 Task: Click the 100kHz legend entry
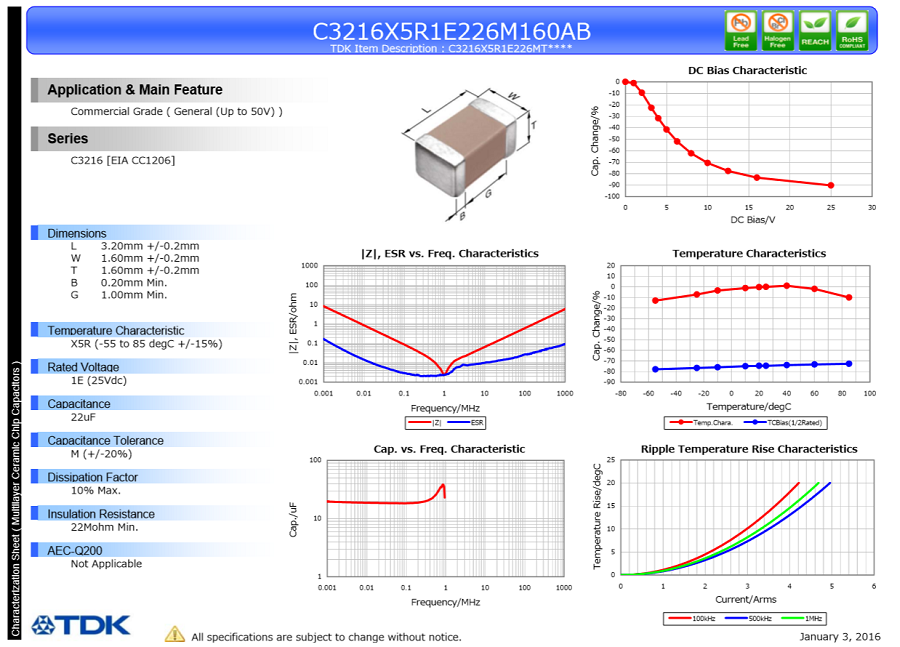(x=691, y=618)
